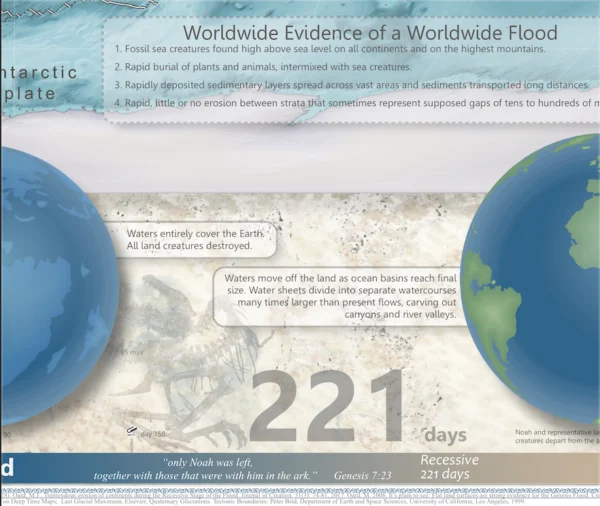Click the large '221' number
600x506 pixels.
326,406
